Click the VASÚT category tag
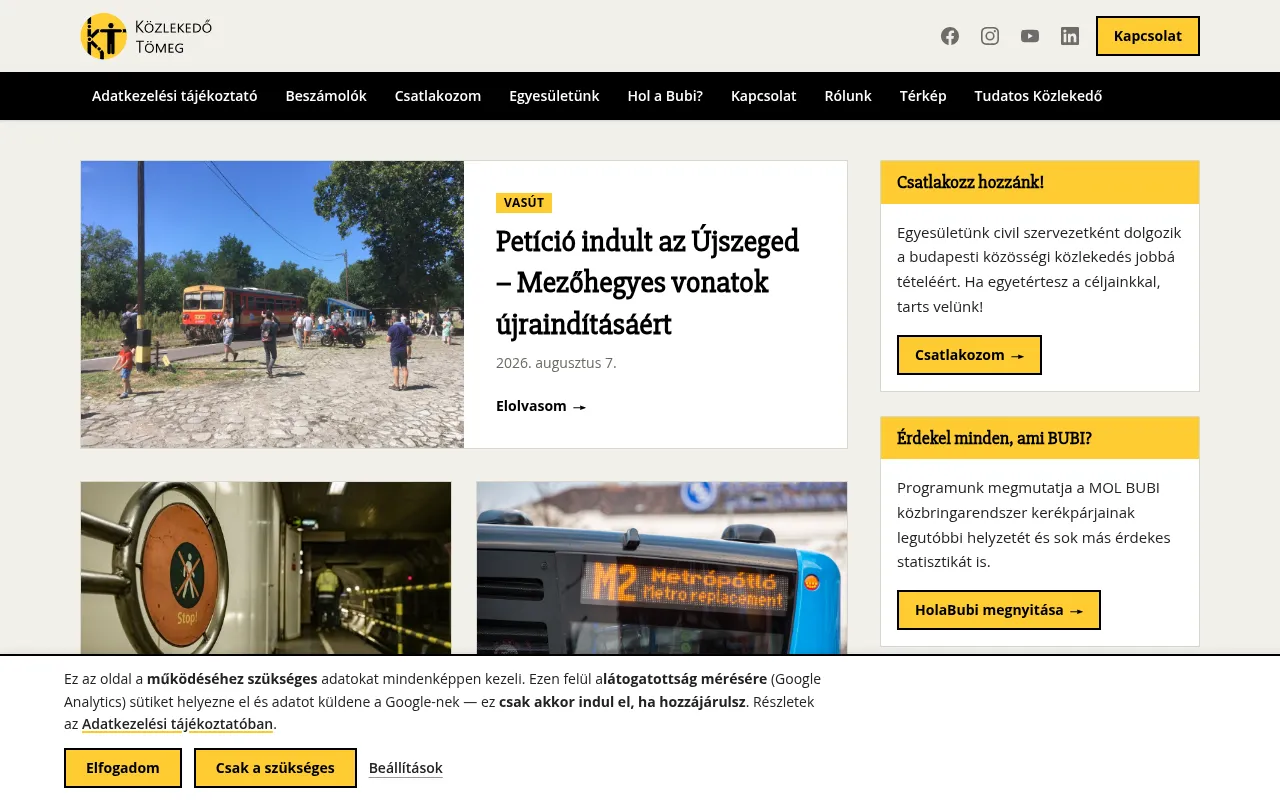This screenshot has width=1280, height=800. tap(524, 203)
